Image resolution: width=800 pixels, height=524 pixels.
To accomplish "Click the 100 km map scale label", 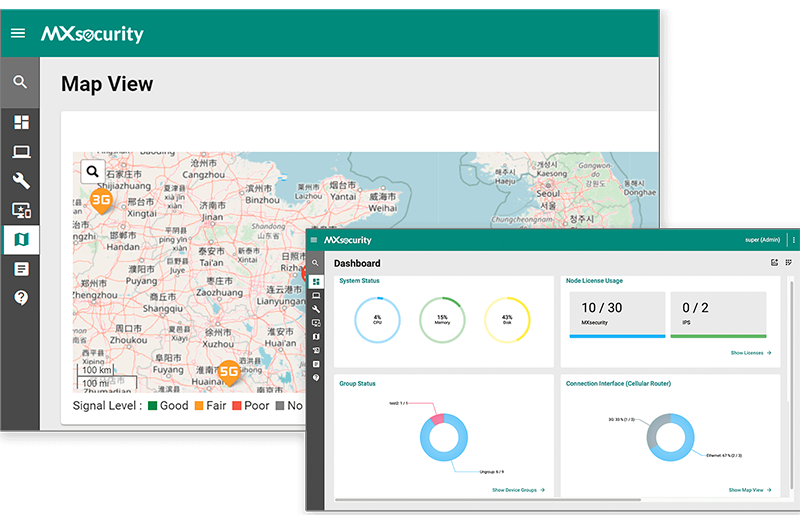I will [x=97, y=370].
